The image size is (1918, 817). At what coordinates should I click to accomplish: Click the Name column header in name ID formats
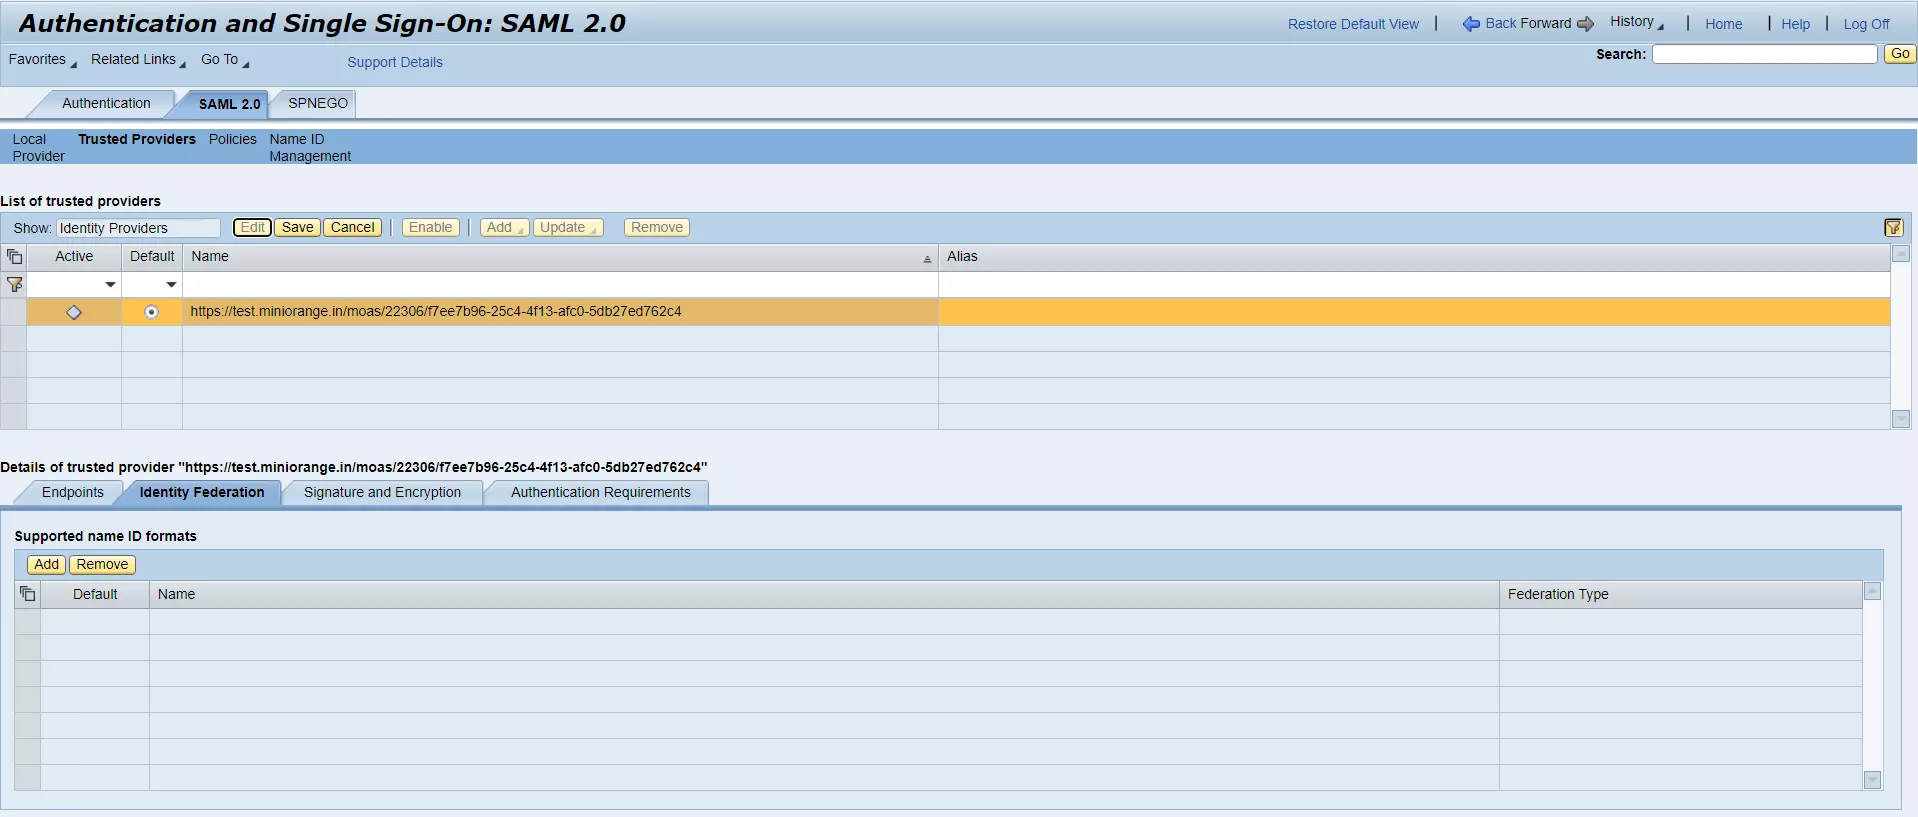824,594
